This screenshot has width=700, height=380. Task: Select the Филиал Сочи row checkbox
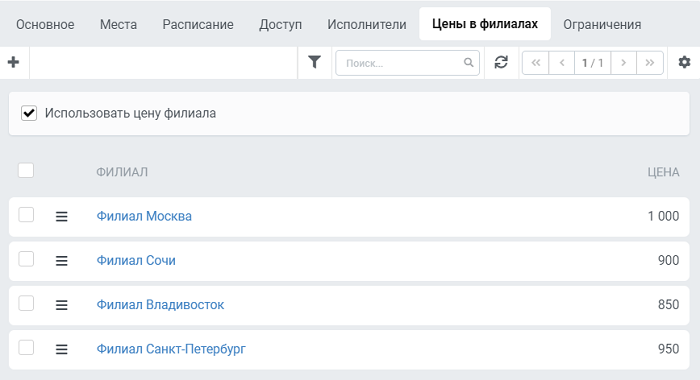point(26,259)
